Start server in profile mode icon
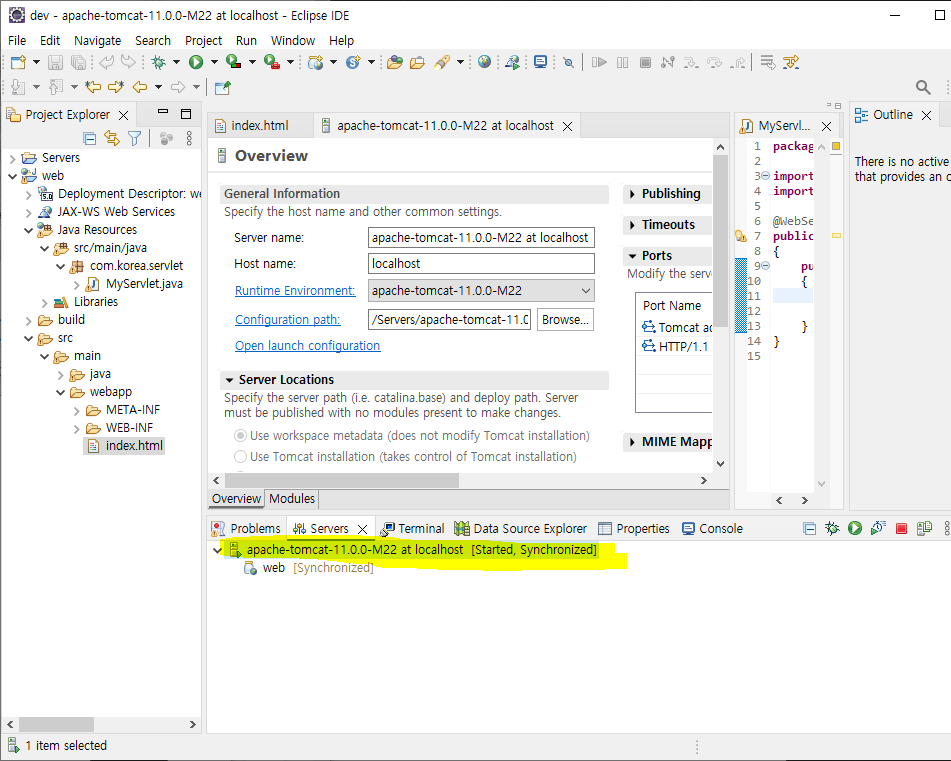This screenshot has height=761, width=951. tap(878, 528)
